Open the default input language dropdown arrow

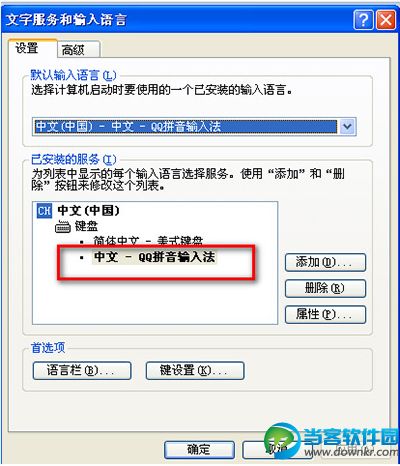[x=347, y=127]
